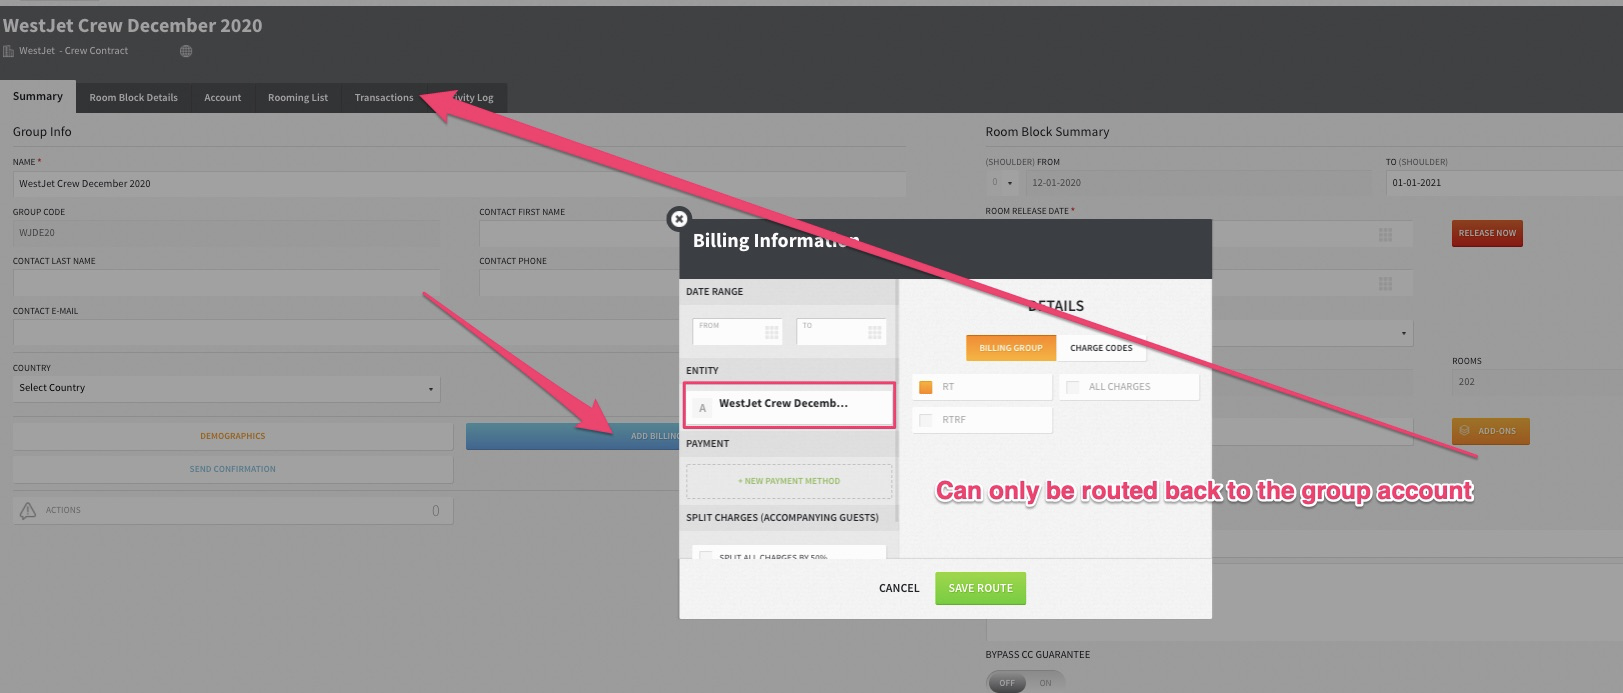1623x693 pixels.
Task: Click the Save Route button
Action: coord(980,588)
